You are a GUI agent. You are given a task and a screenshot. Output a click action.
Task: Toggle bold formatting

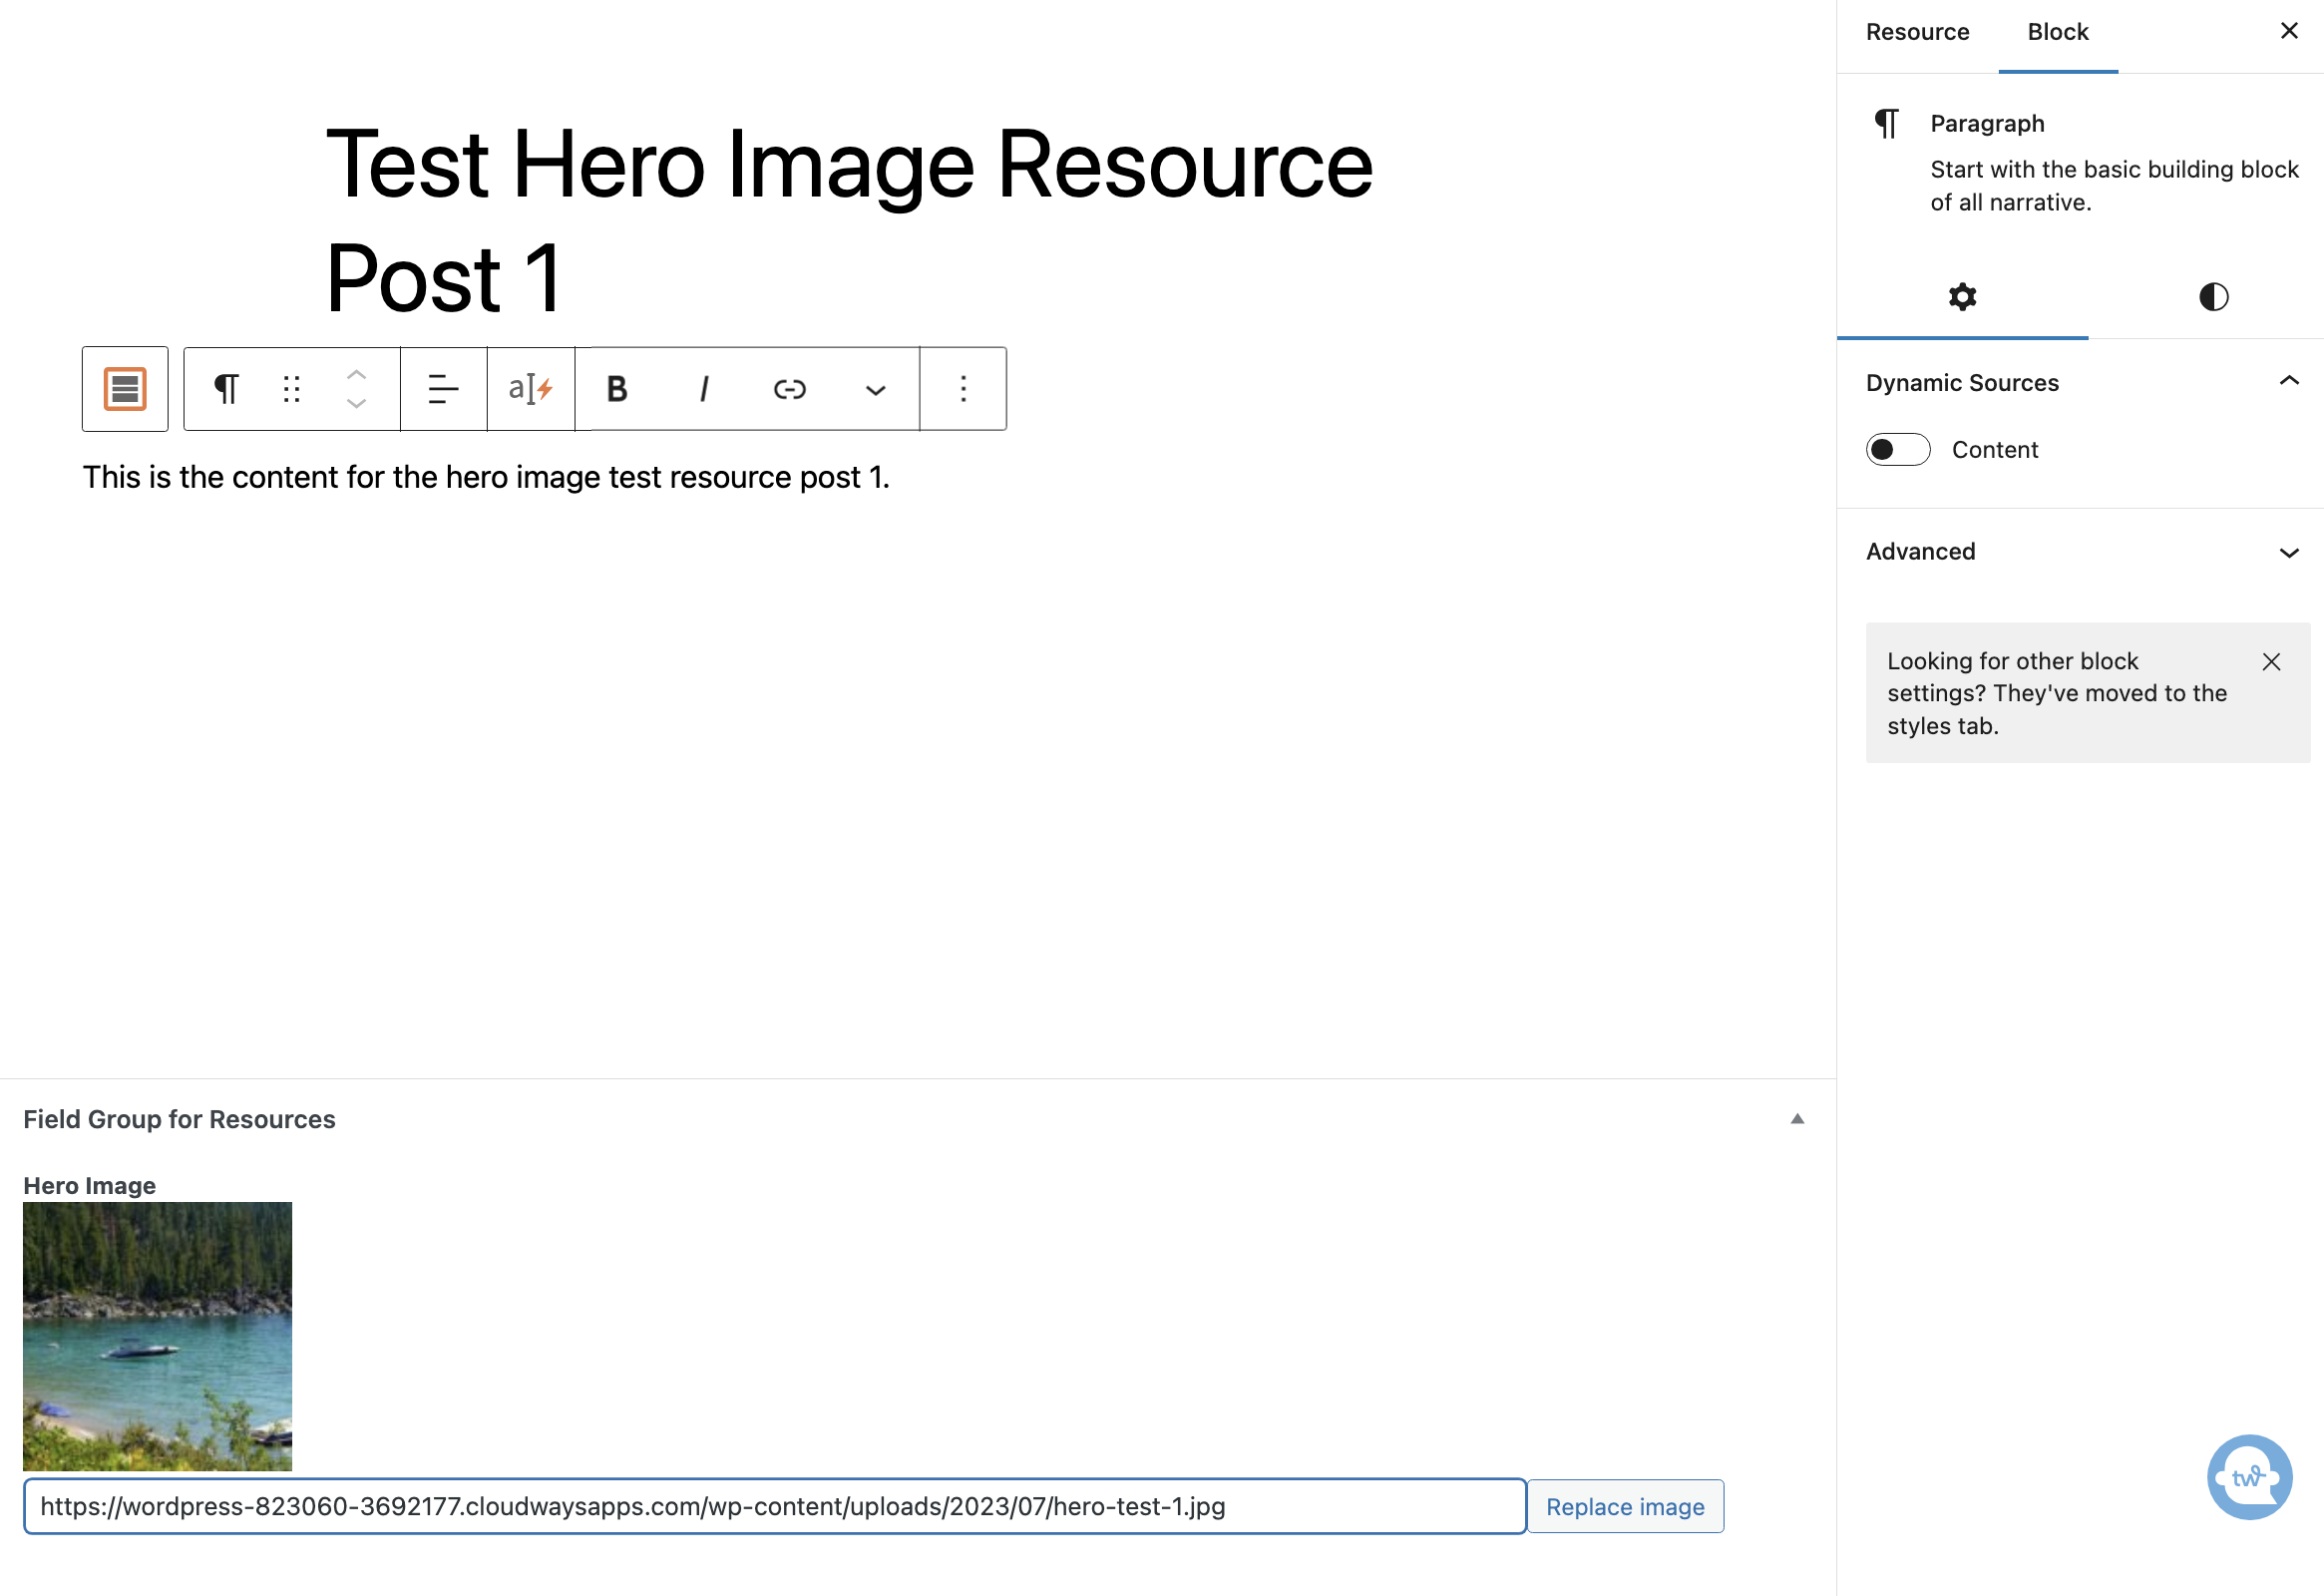click(x=618, y=389)
